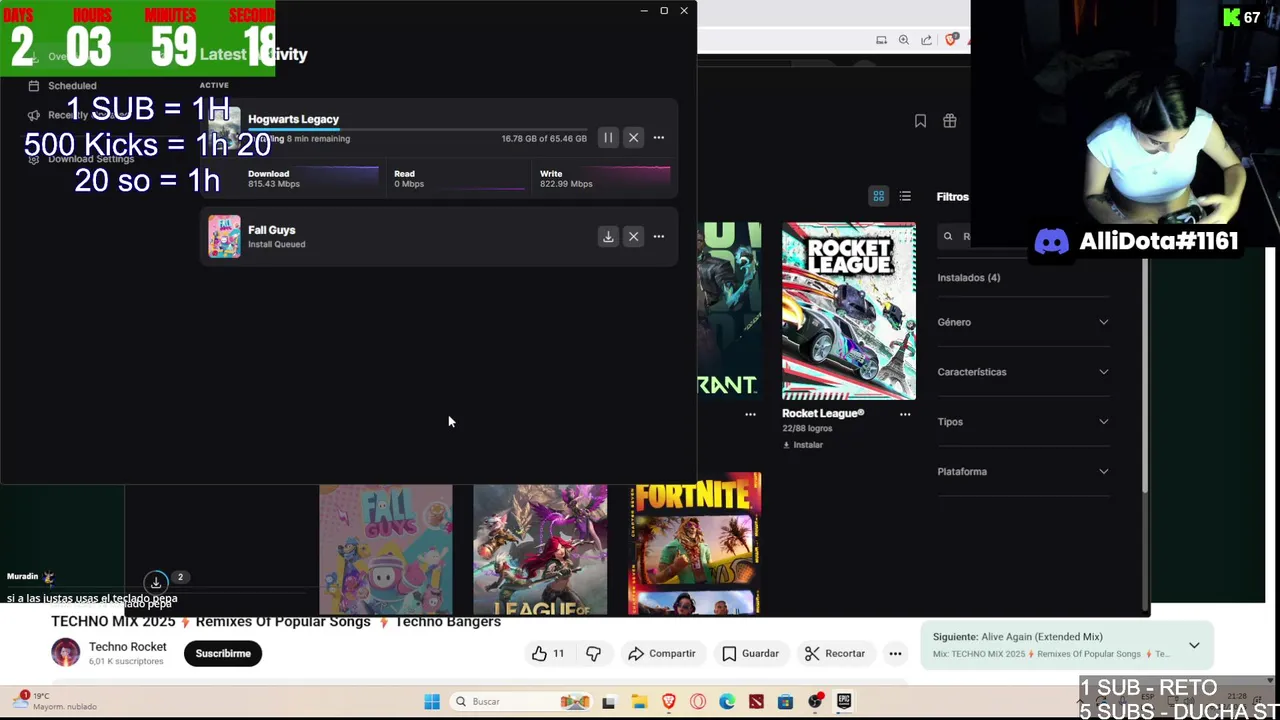Open the Fall Guys library cover
The image size is (1280, 720).
pos(385,549)
